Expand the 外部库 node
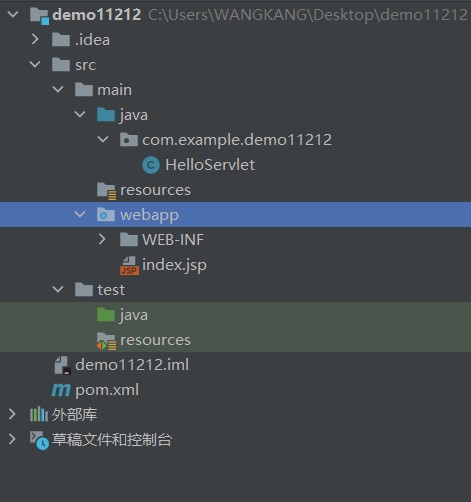Image resolution: width=471 pixels, height=502 pixels. pyautogui.click(x=12, y=414)
